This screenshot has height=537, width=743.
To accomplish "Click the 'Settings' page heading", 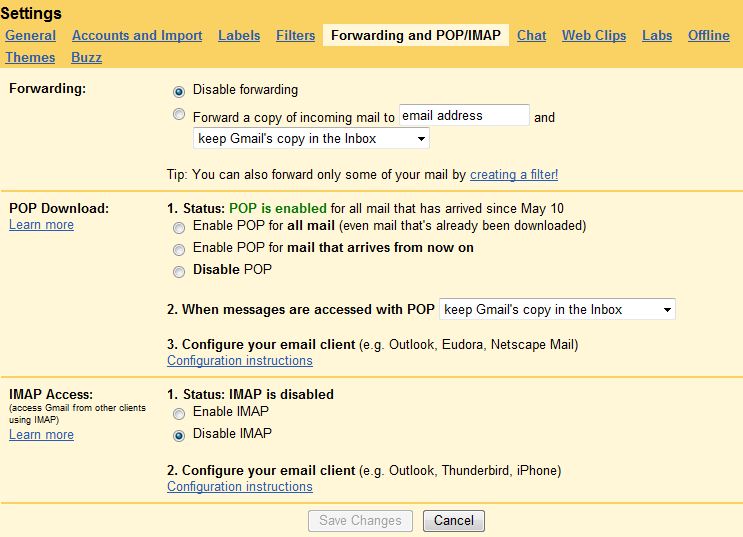I will point(31,13).
